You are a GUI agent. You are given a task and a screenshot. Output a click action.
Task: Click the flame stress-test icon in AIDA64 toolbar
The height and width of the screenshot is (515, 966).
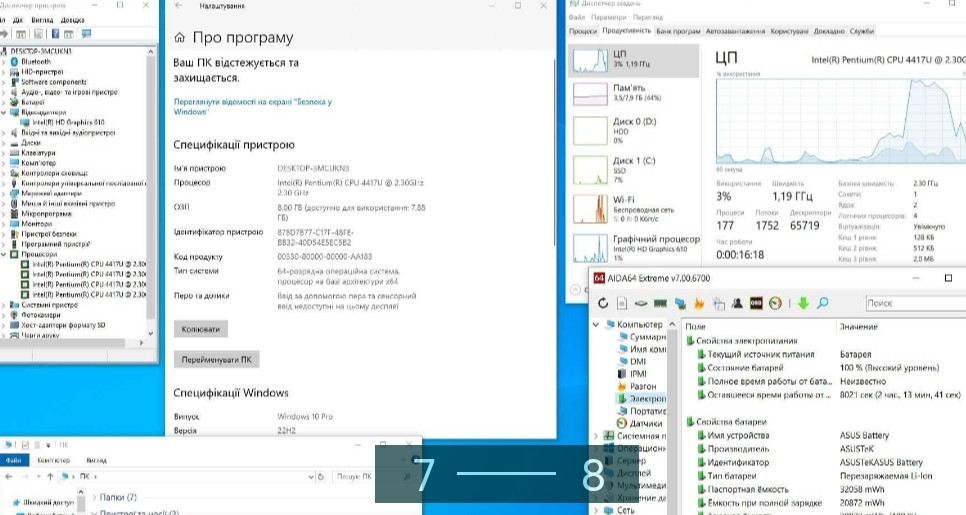point(701,303)
